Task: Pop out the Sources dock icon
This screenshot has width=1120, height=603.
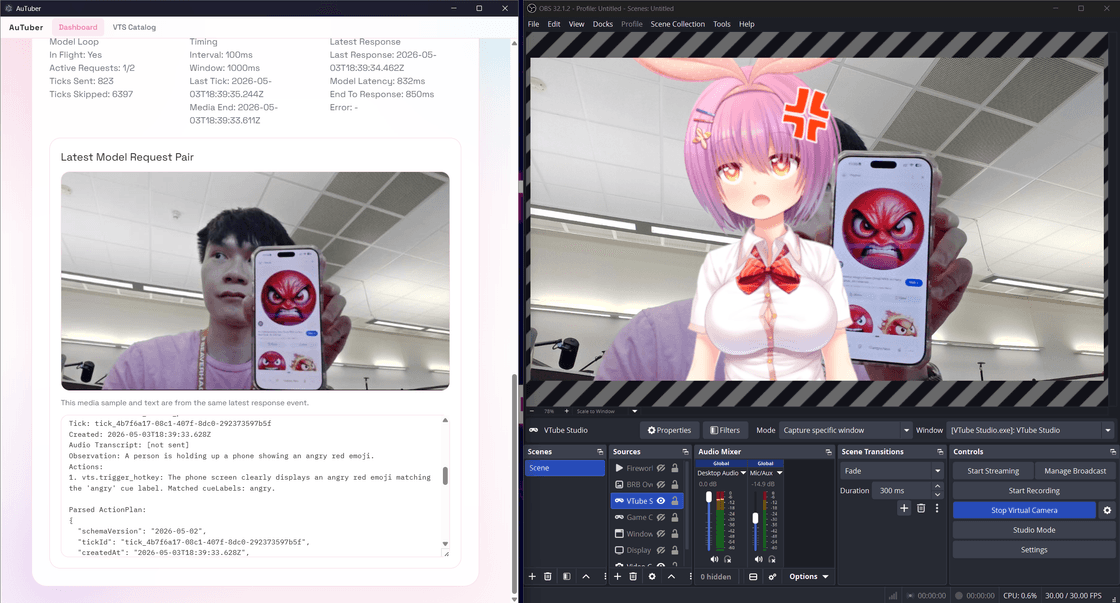Action: 685,452
